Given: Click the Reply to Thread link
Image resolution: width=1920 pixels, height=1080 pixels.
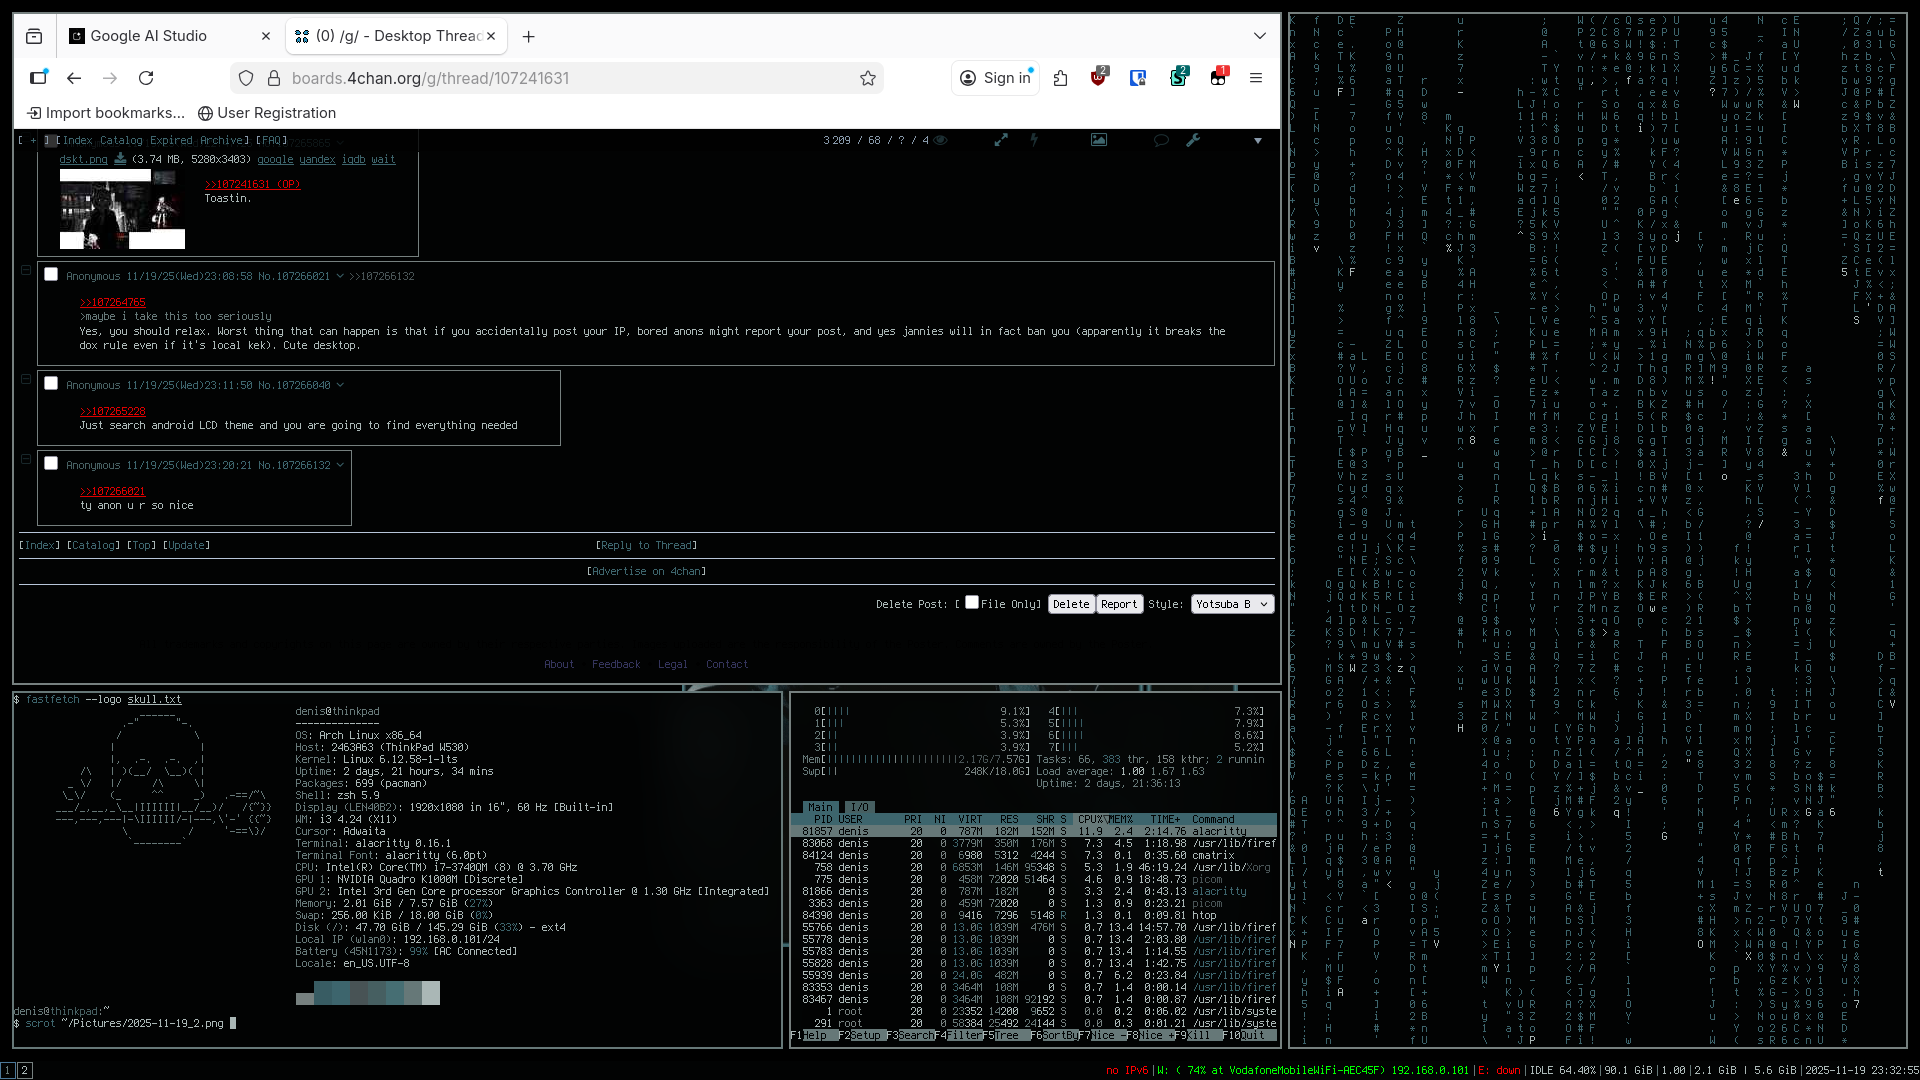Looking at the screenshot, I should tap(646, 546).
